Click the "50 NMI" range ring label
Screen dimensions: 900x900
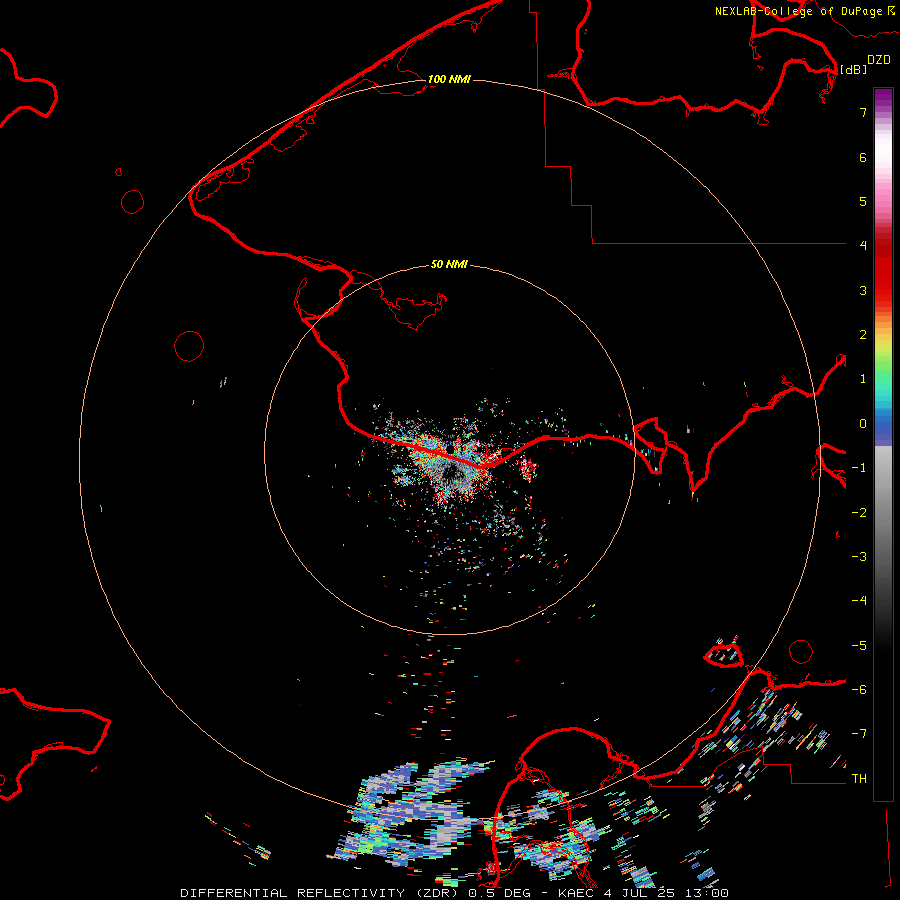coord(449,265)
